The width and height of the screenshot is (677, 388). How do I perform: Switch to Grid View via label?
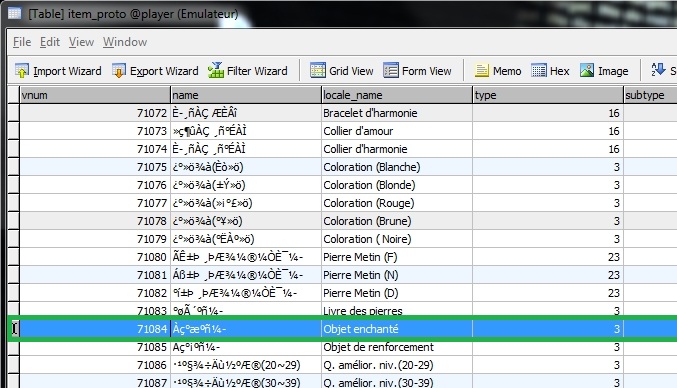point(351,71)
